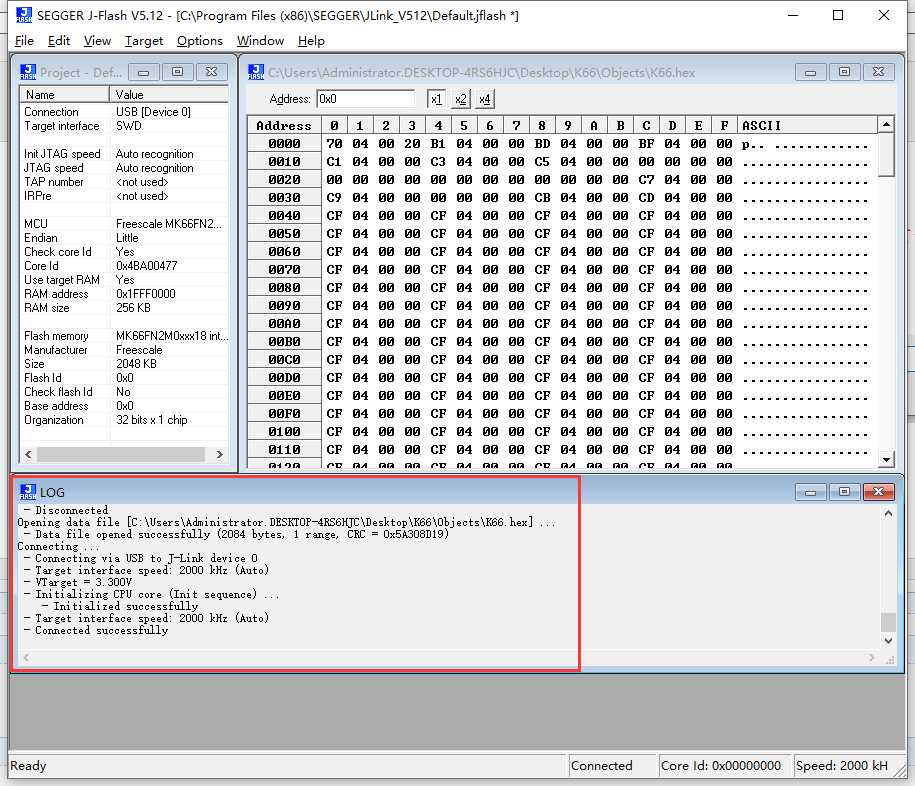Screen dimensions: 915x786
Task: Click the Check flash Id No value
Action: tap(123, 392)
